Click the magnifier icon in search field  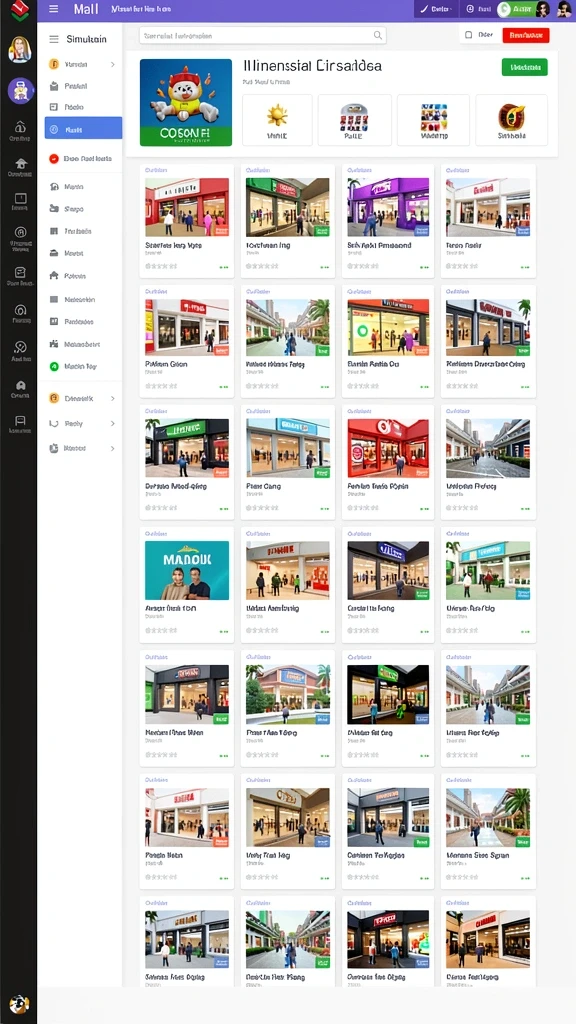377,35
